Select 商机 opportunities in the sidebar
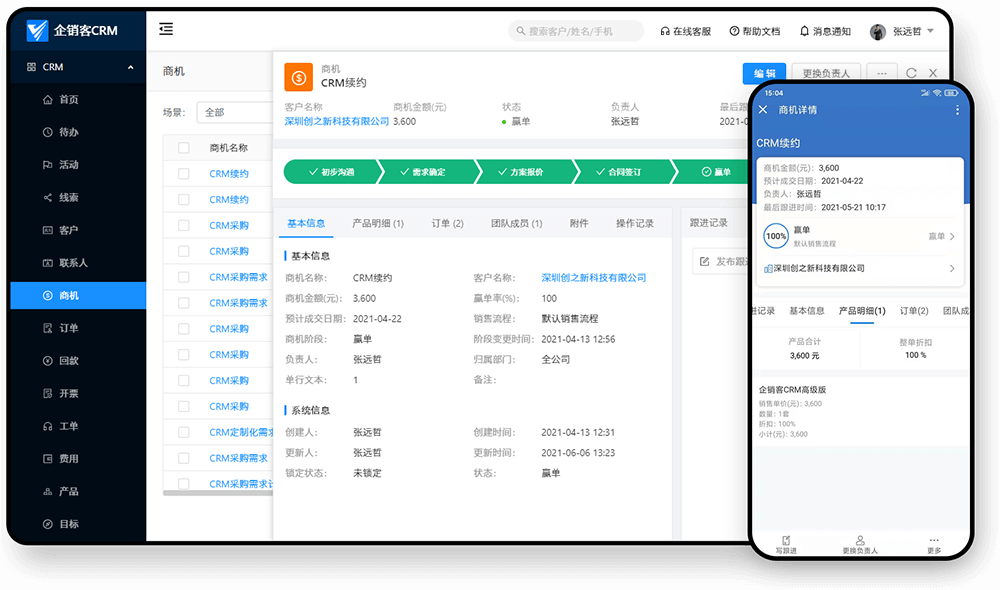Viewport: 1000px width, 590px height. click(x=78, y=295)
